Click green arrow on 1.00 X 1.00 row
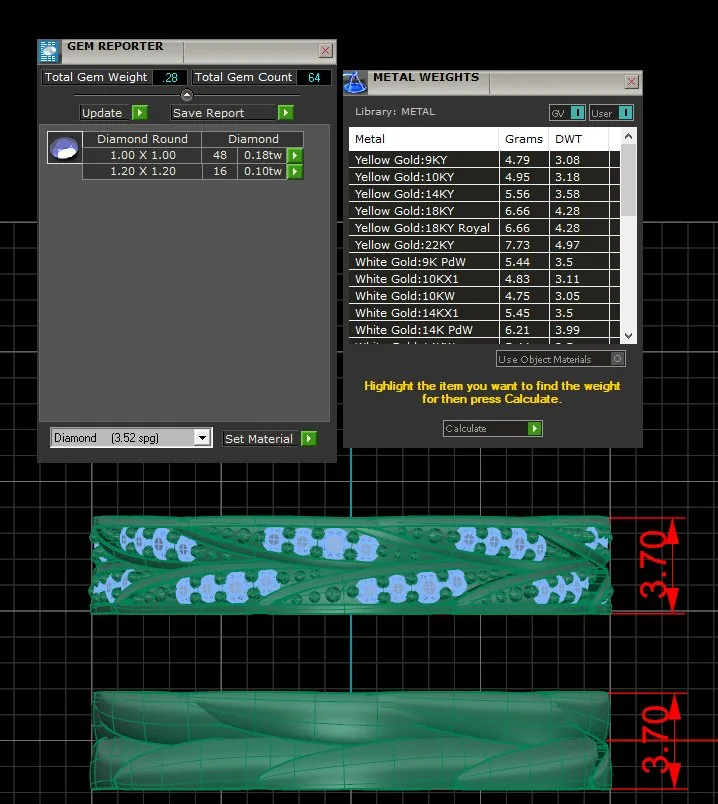Image resolution: width=718 pixels, height=804 pixels. point(295,155)
